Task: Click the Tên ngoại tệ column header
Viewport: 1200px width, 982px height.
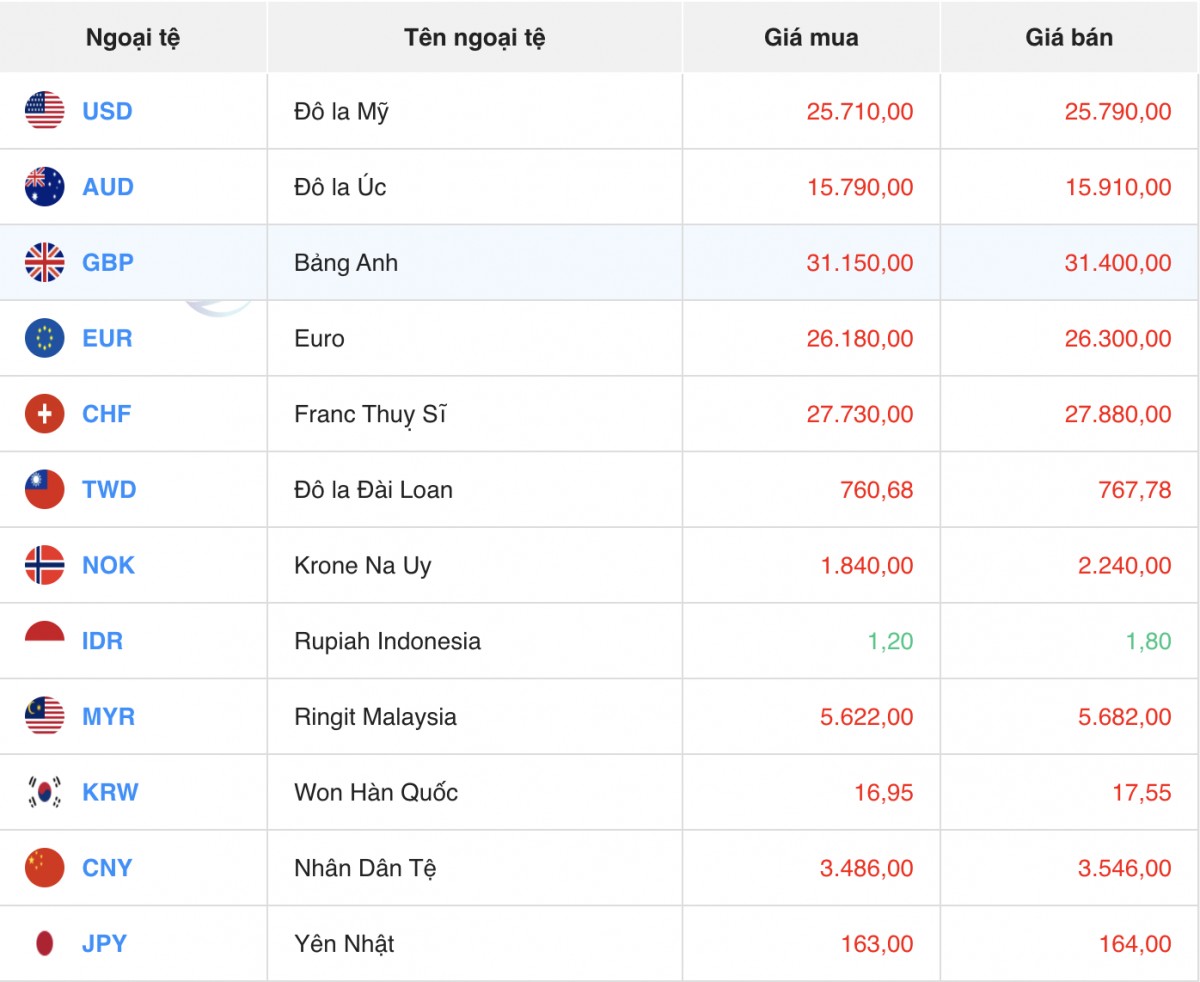Action: click(x=474, y=38)
